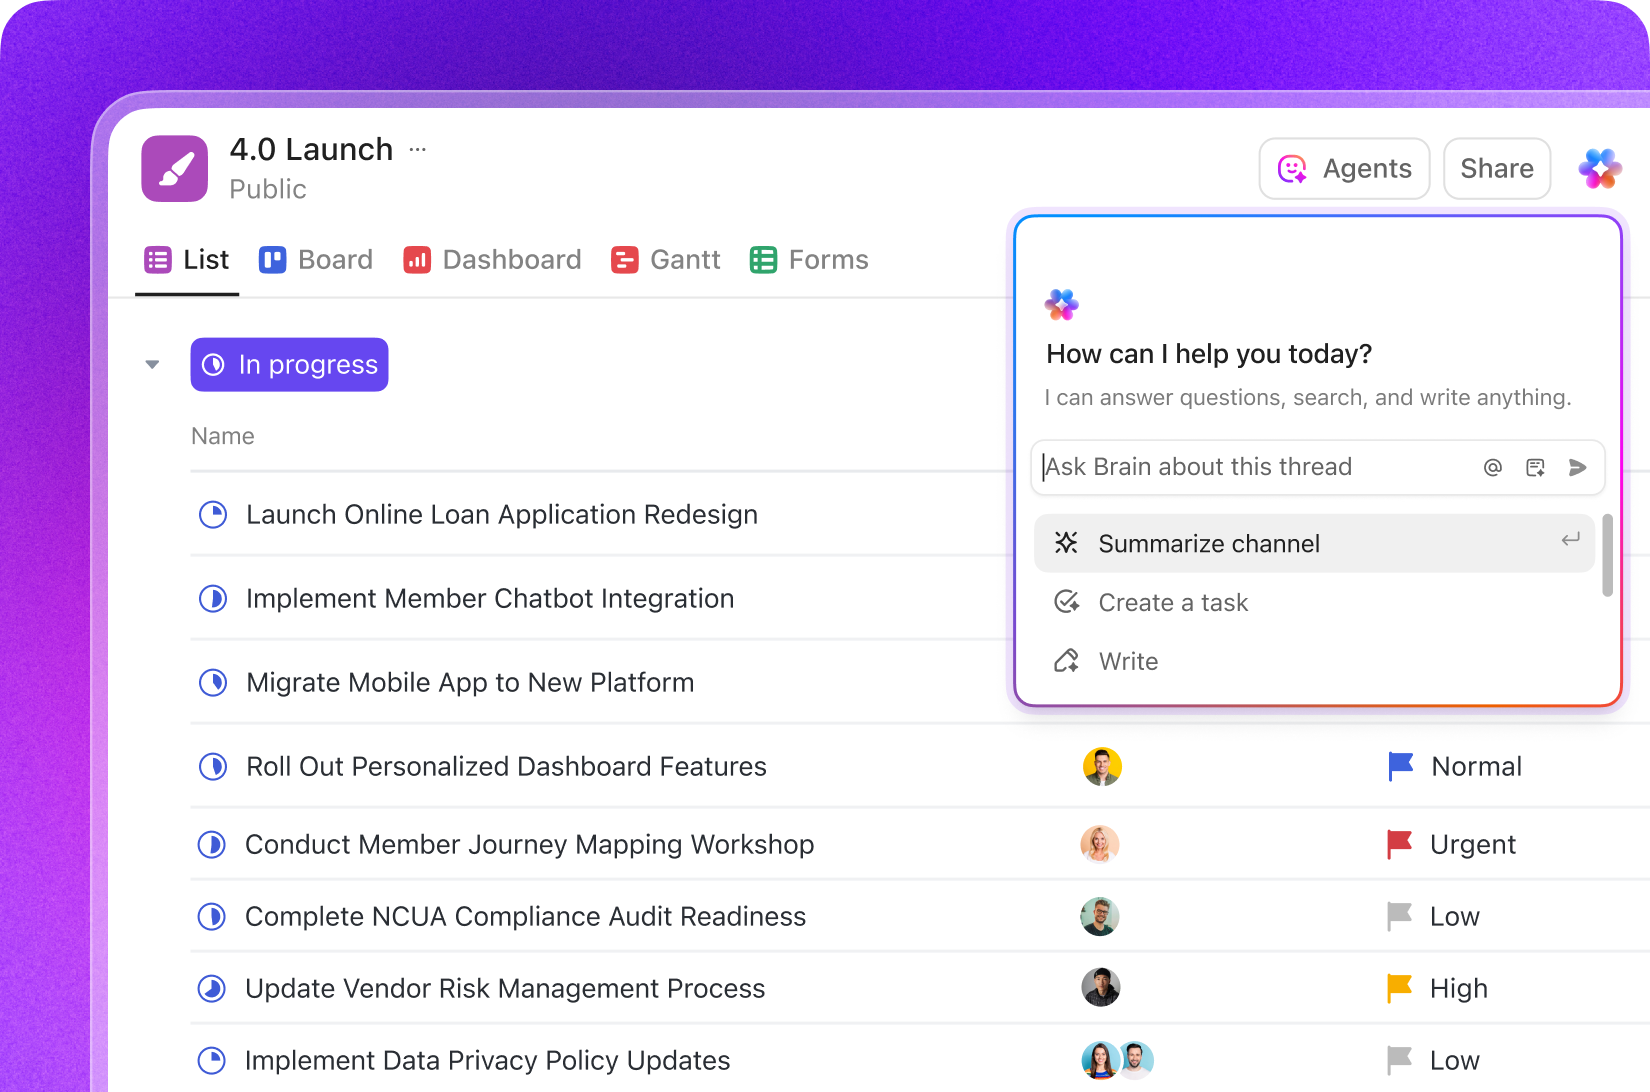Click status icon of Migrate Mobile App task

click(x=213, y=683)
